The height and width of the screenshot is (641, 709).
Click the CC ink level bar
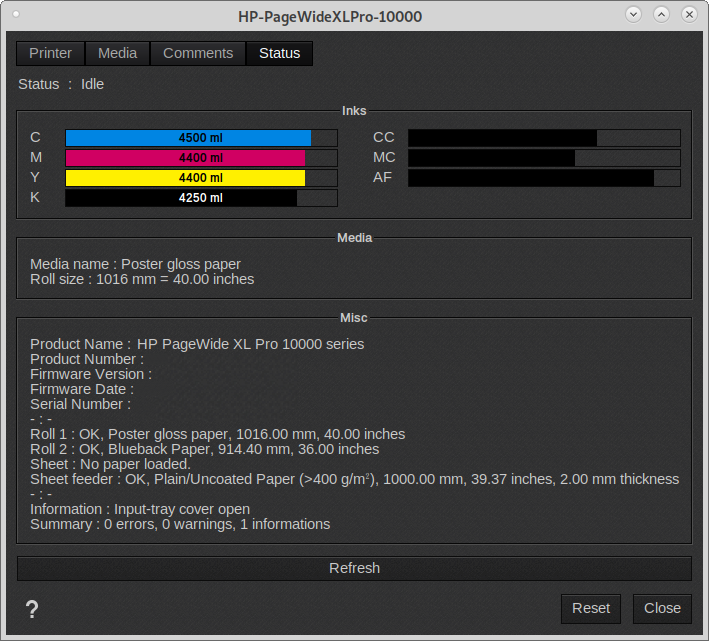coord(543,138)
